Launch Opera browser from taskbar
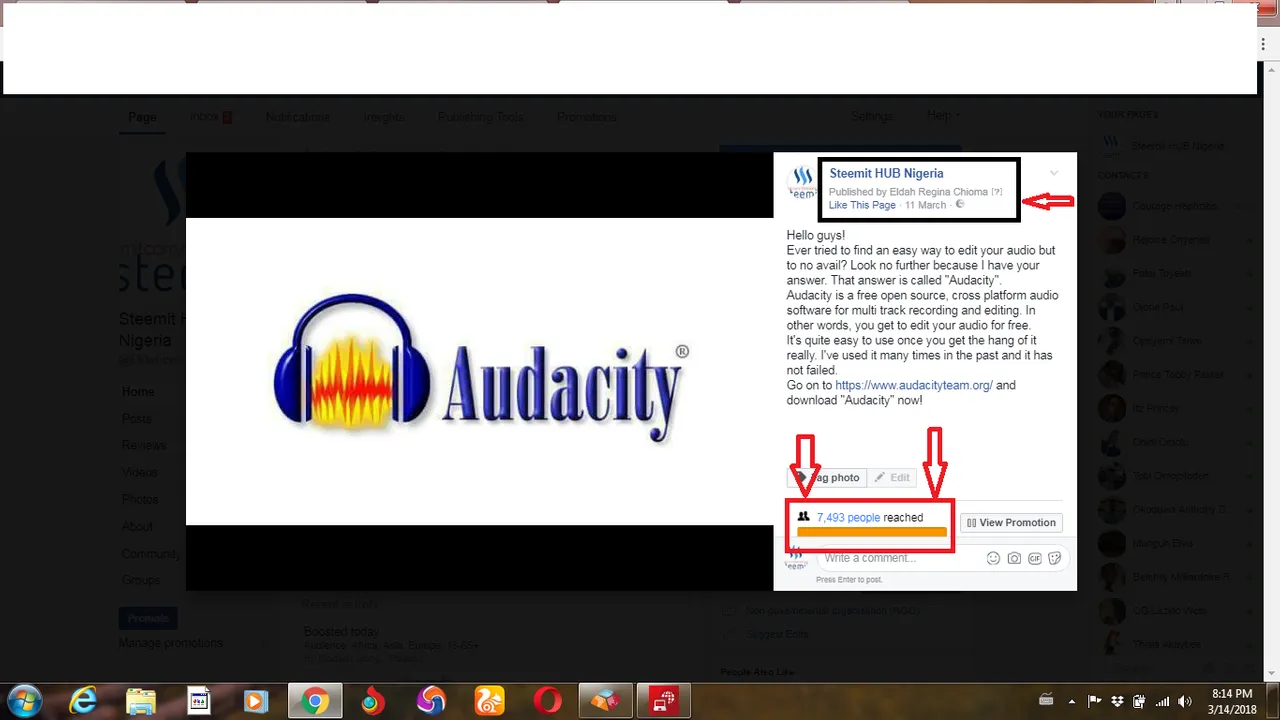The image size is (1280, 720). pyautogui.click(x=548, y=701)
